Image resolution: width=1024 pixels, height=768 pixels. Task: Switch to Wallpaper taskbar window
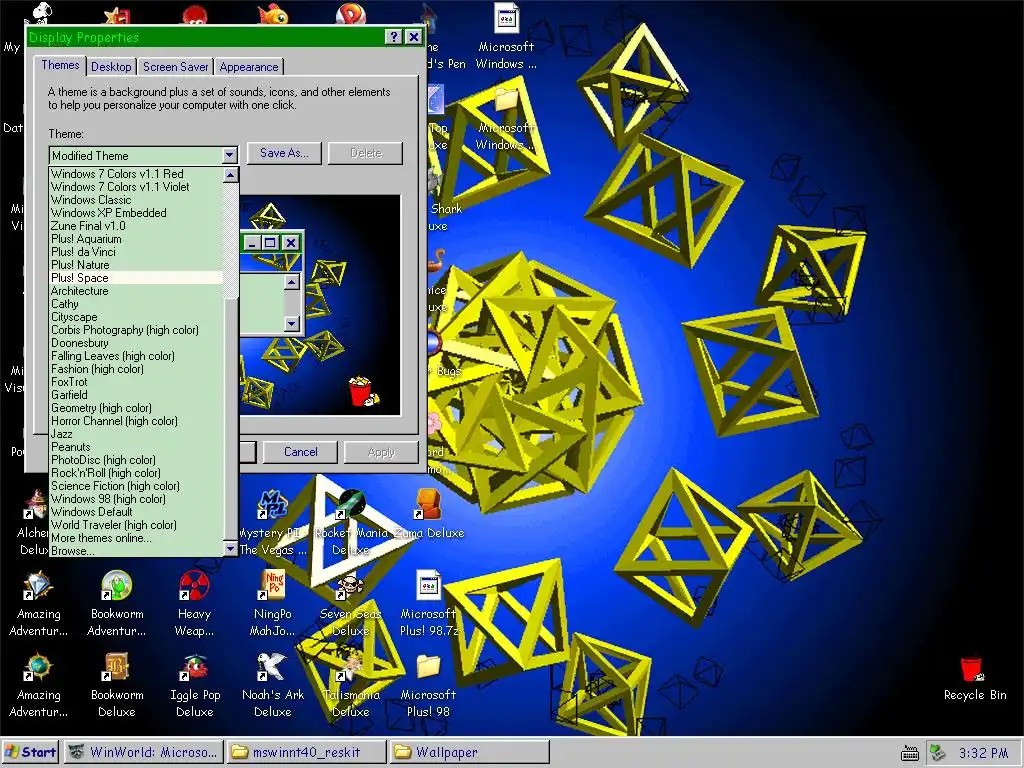(x=469, y=752)
